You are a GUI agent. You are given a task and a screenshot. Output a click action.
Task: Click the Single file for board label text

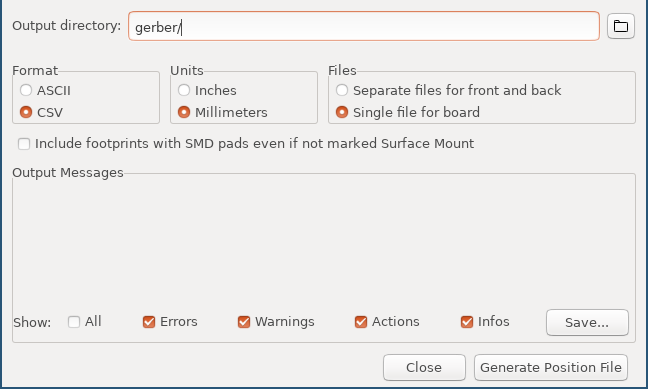click(x=416, y=112)
